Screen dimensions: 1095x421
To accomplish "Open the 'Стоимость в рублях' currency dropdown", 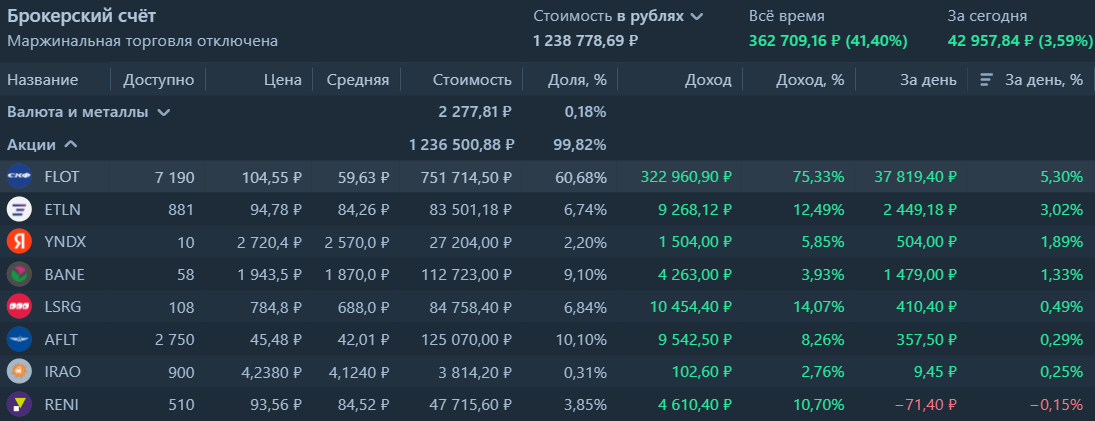I will tap(697, 17).
